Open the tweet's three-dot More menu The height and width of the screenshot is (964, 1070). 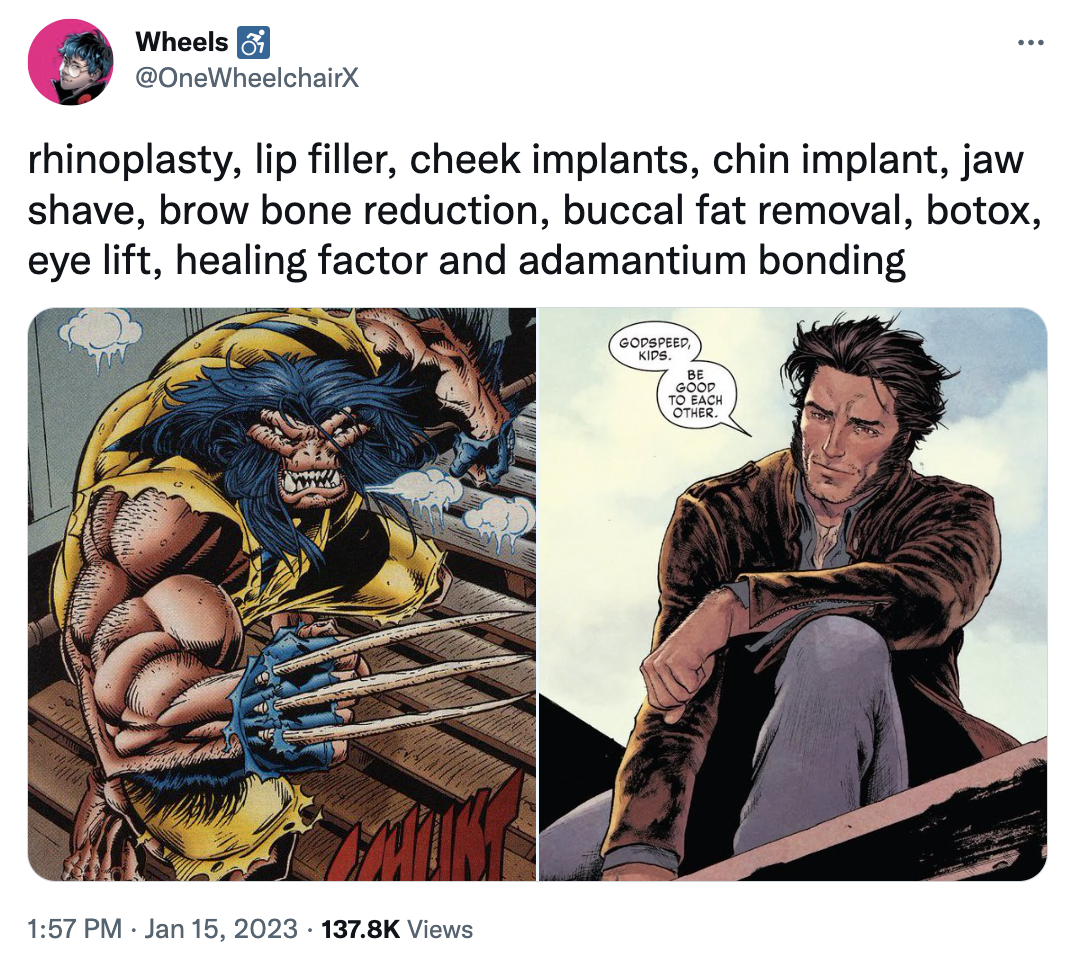1029,43
